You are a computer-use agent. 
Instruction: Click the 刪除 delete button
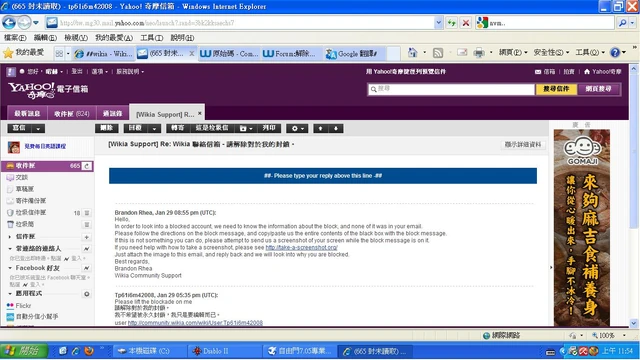tap(107, 128)
